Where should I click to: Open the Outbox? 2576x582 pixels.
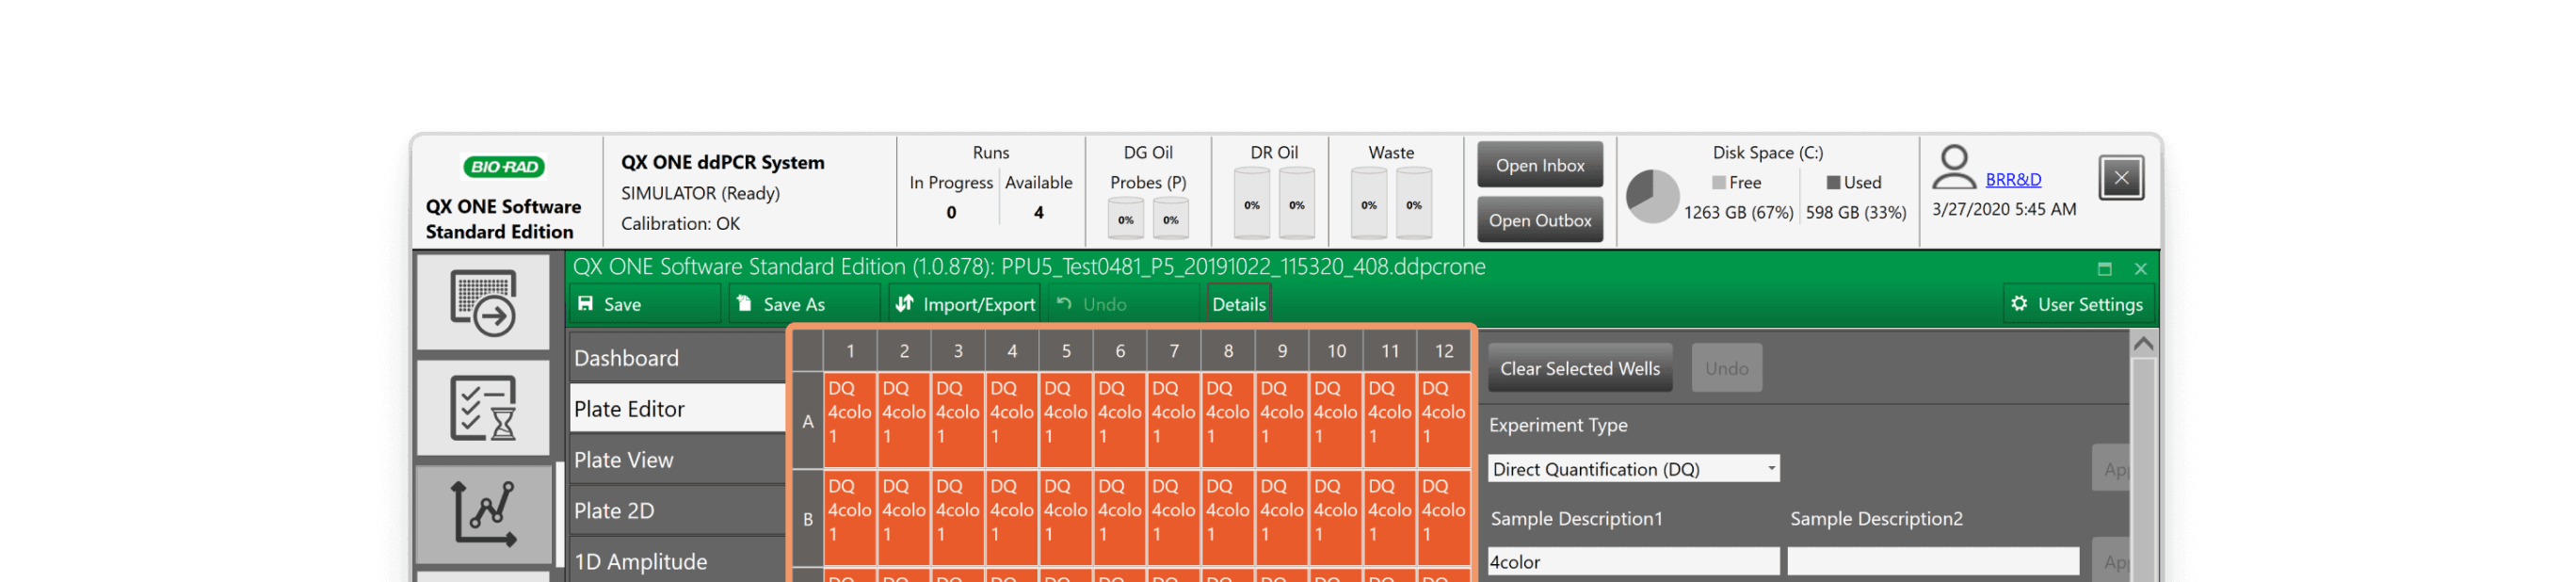point(1539,220)
